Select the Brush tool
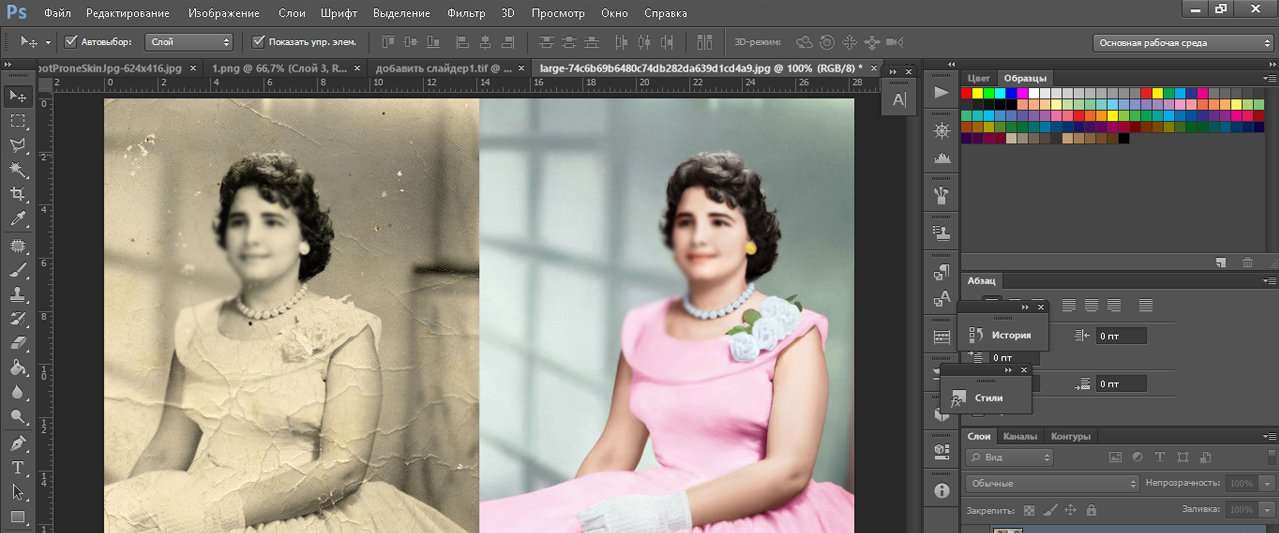 (18, 270)
